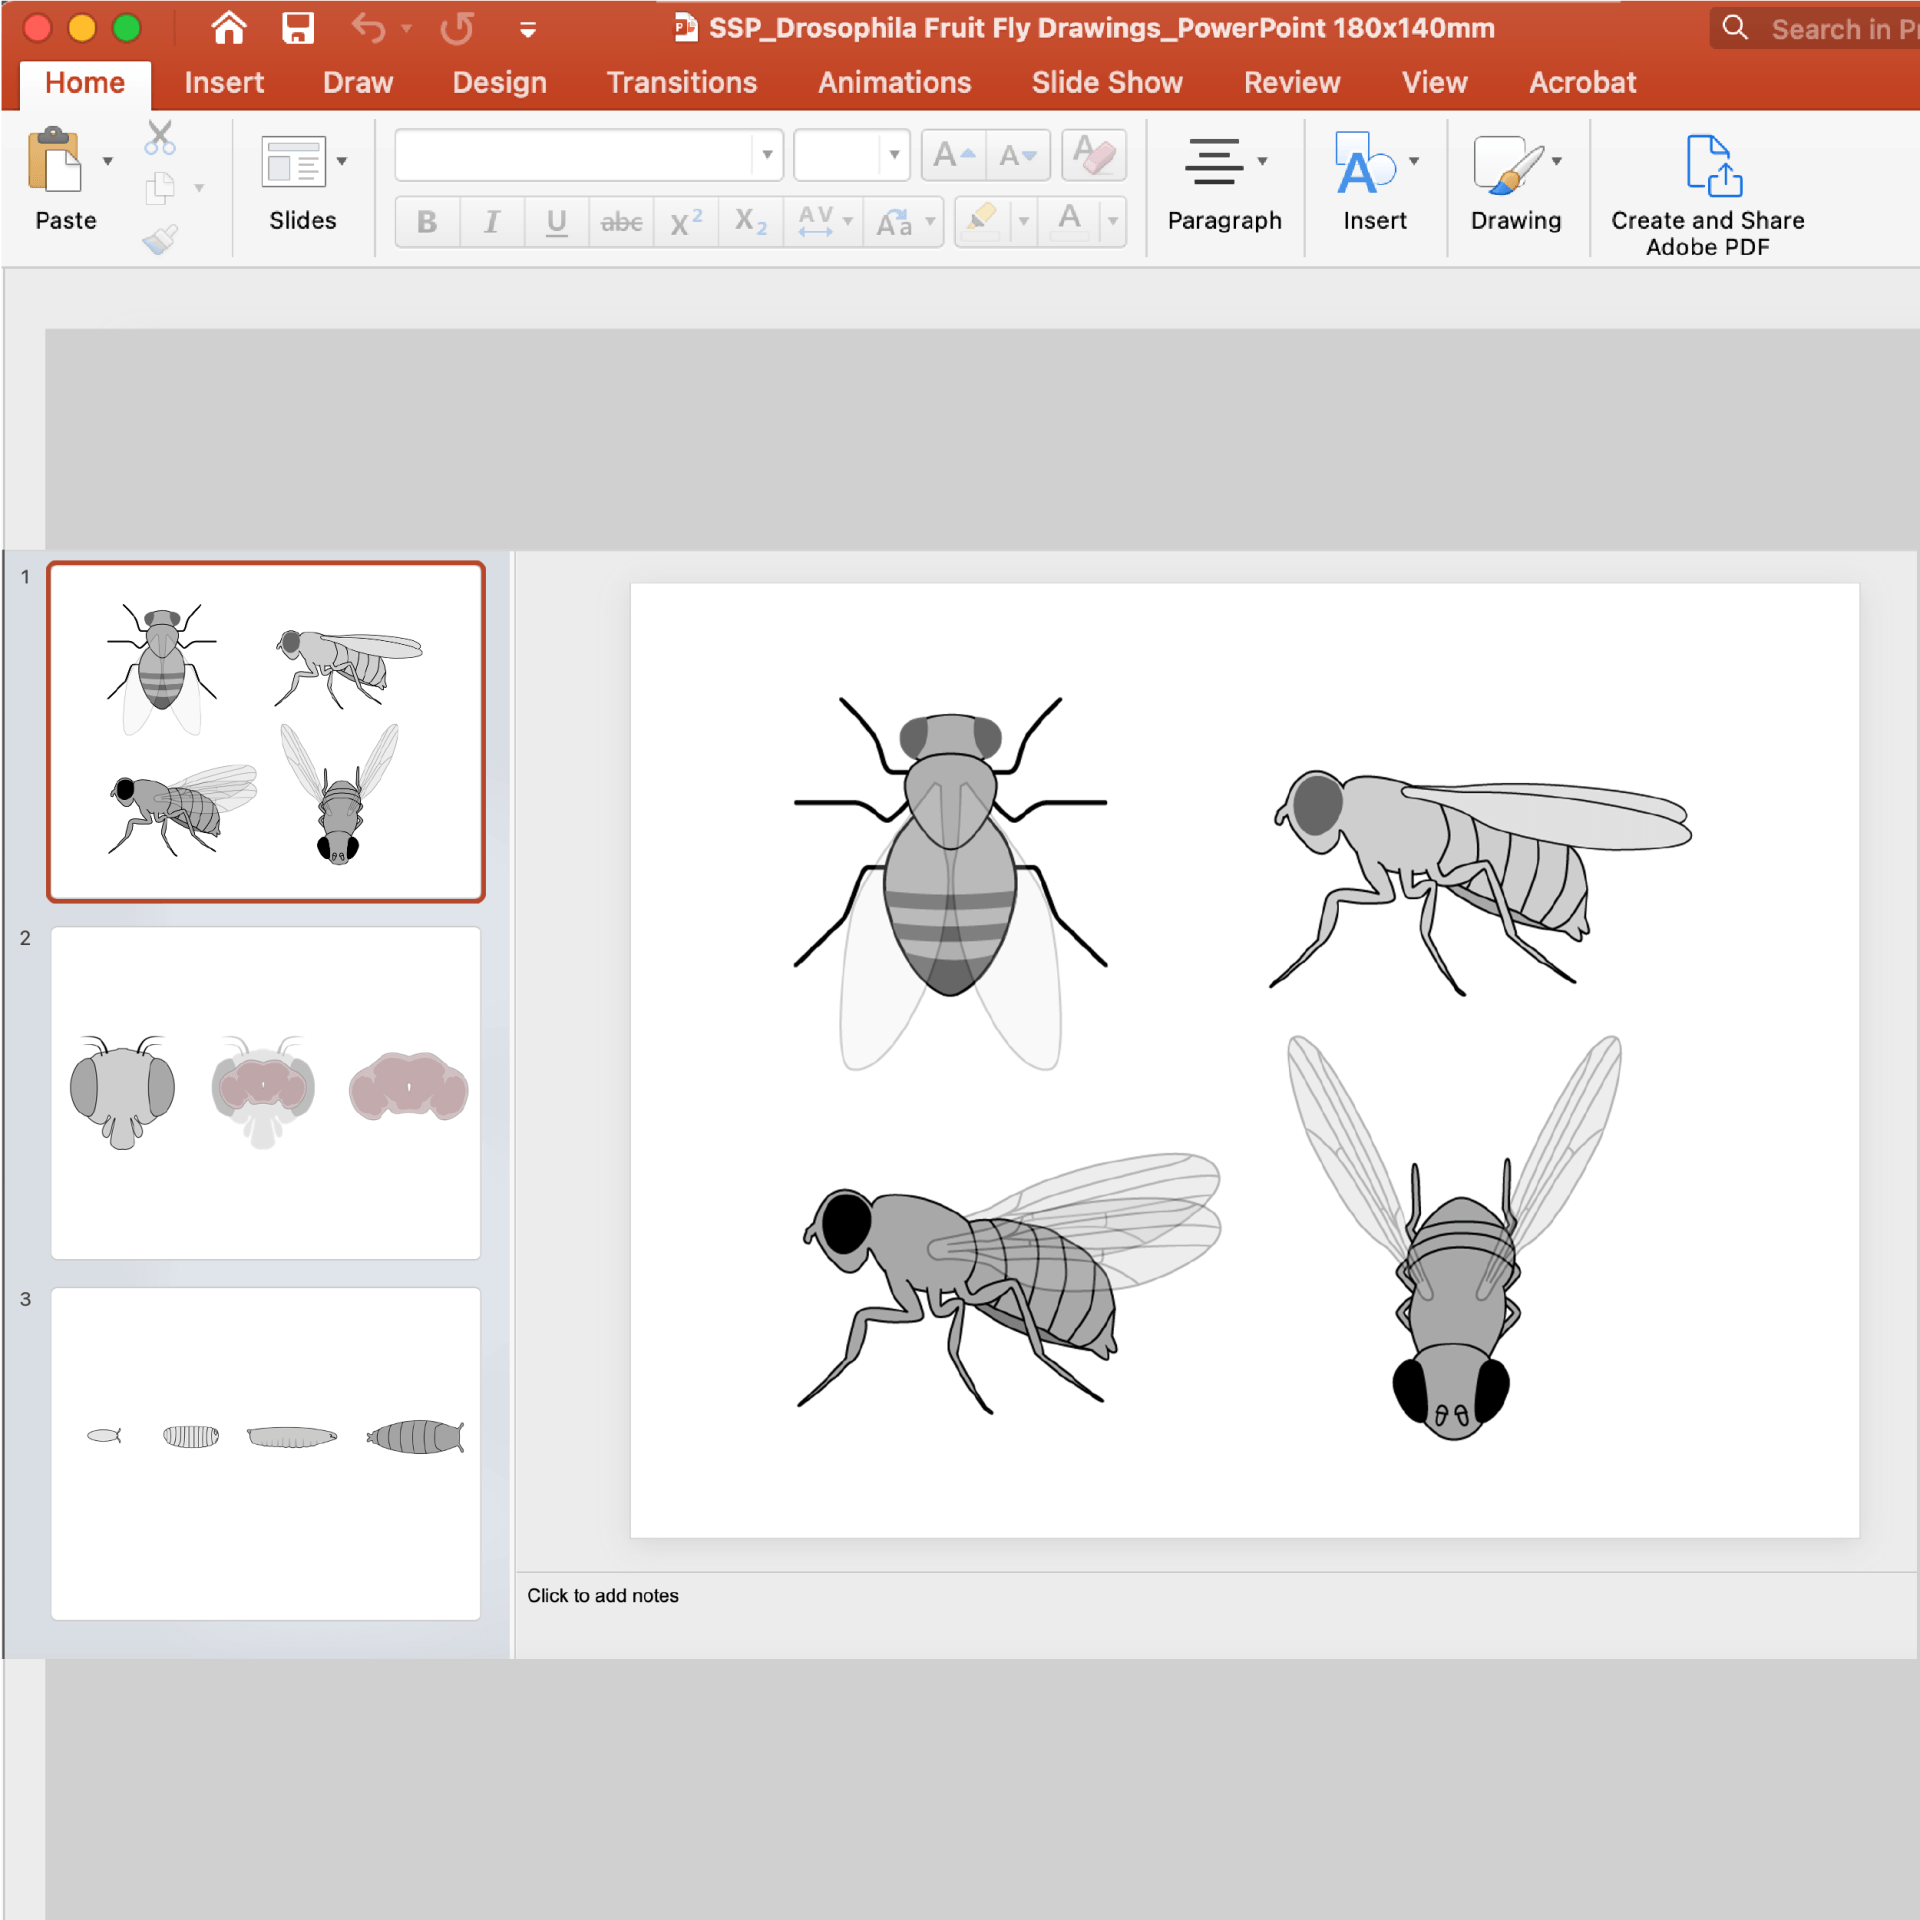This screenshot has width=1920, height=1920.
Task: Switch to the Transitions ribbon tab
Action: 682,82
